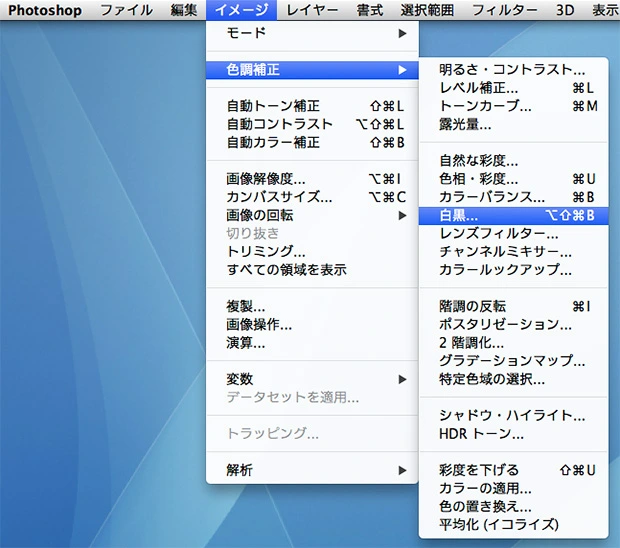Open 特定色域の選択 adjustment

[x=513, y=379]
